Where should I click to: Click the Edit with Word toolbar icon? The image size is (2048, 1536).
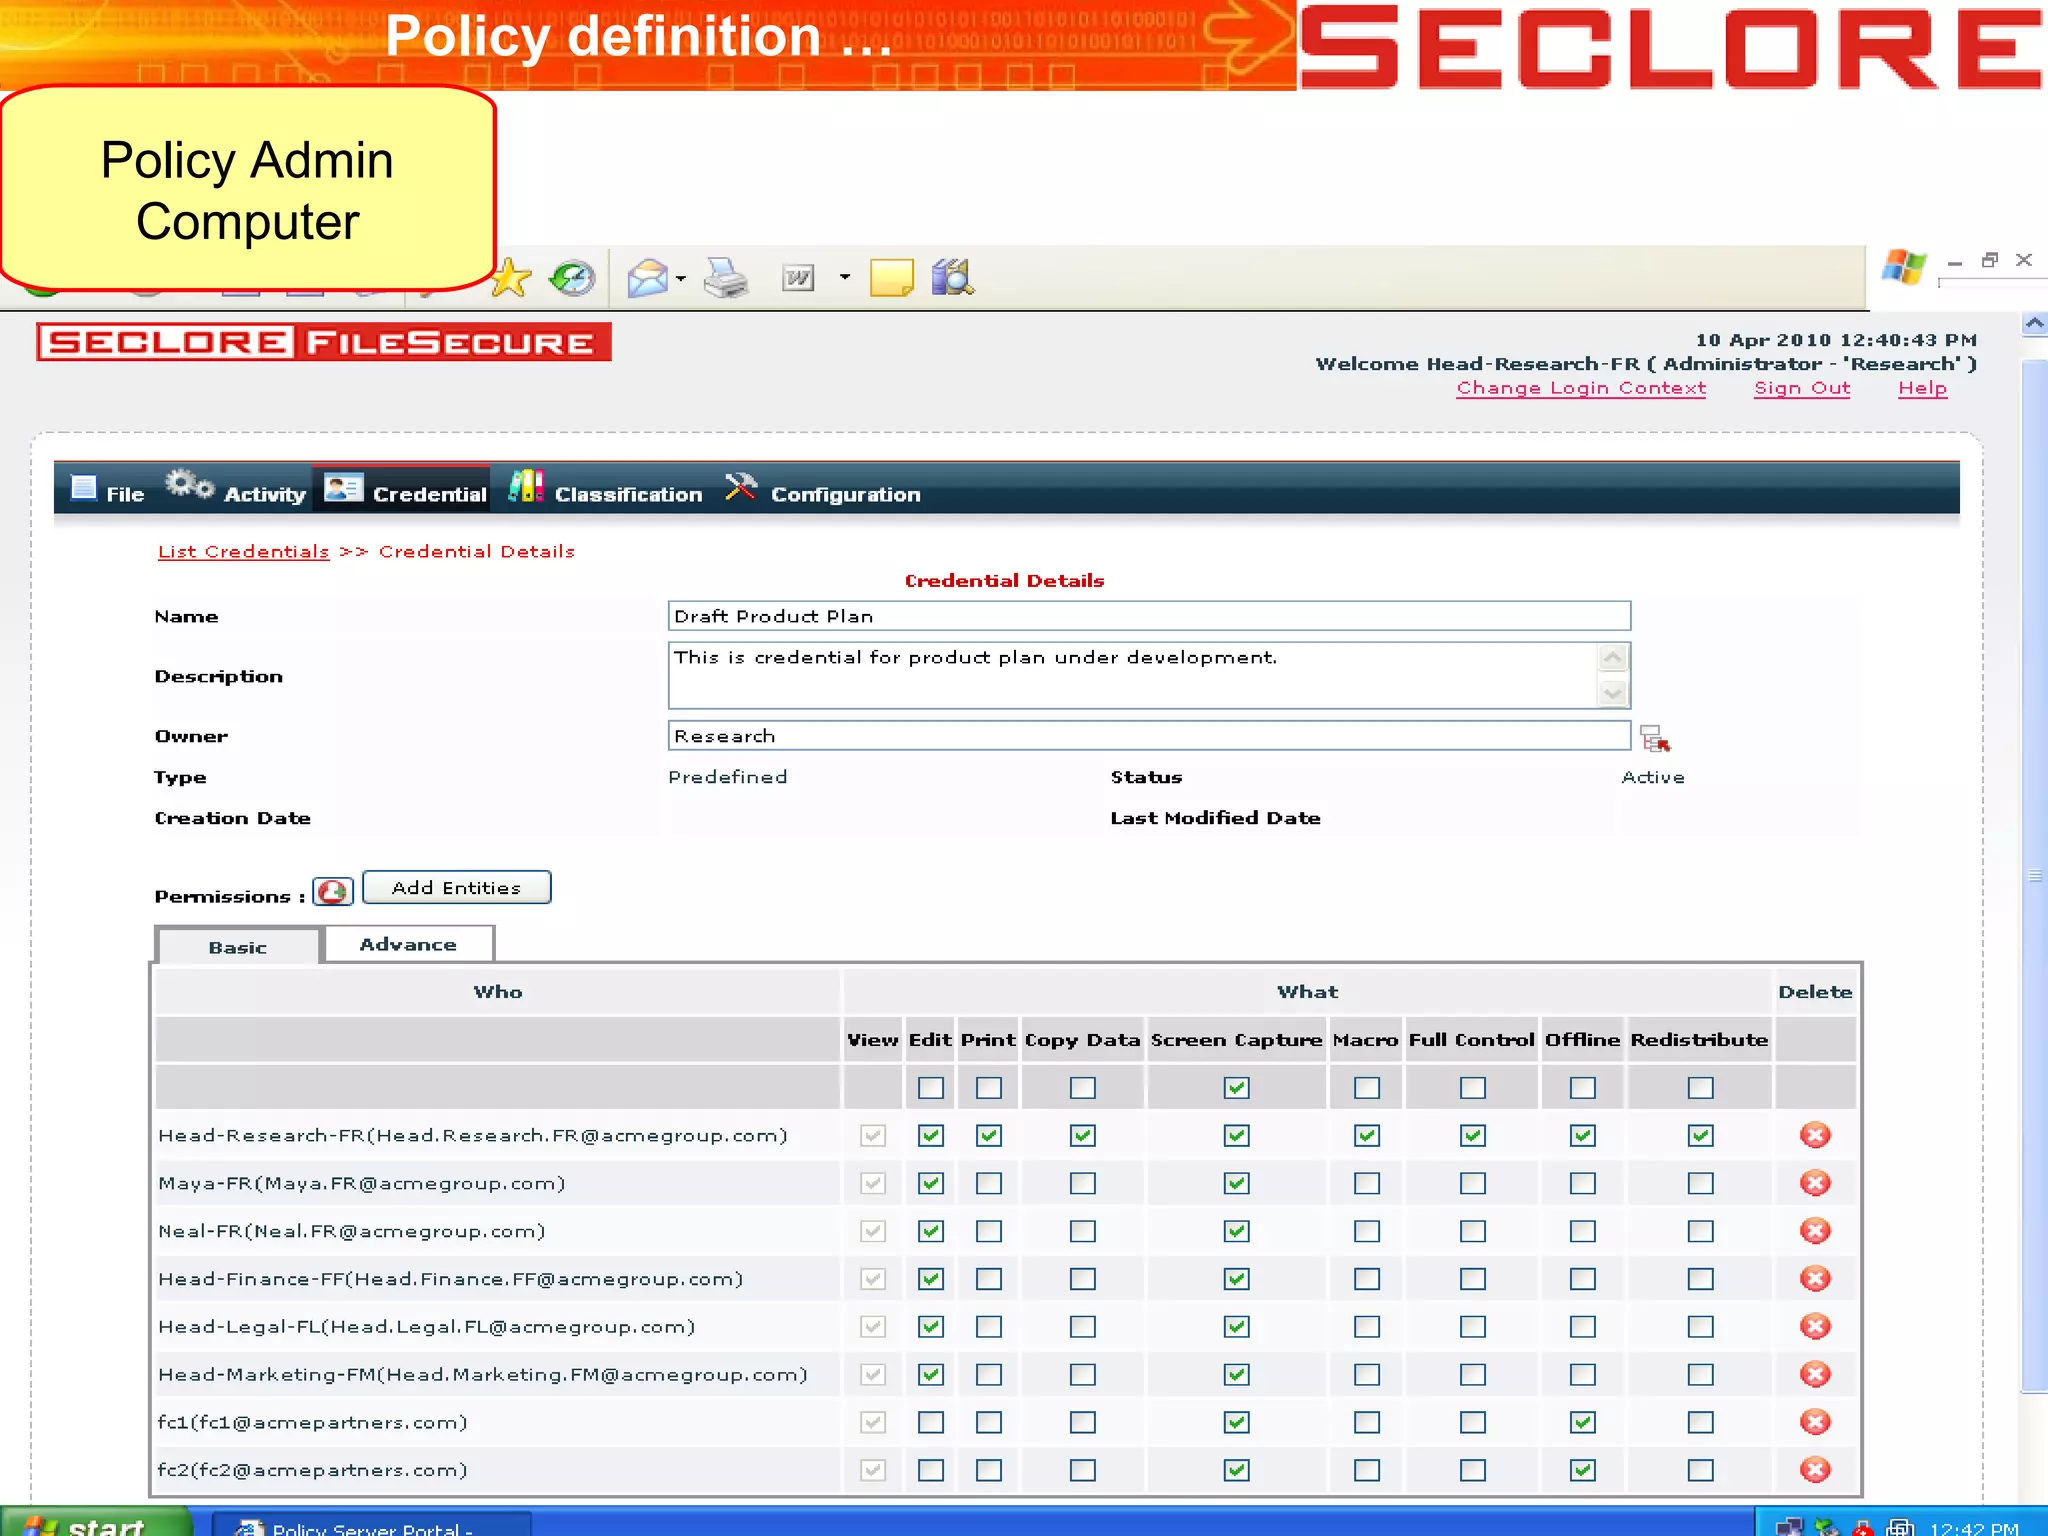tap(798, 278)
